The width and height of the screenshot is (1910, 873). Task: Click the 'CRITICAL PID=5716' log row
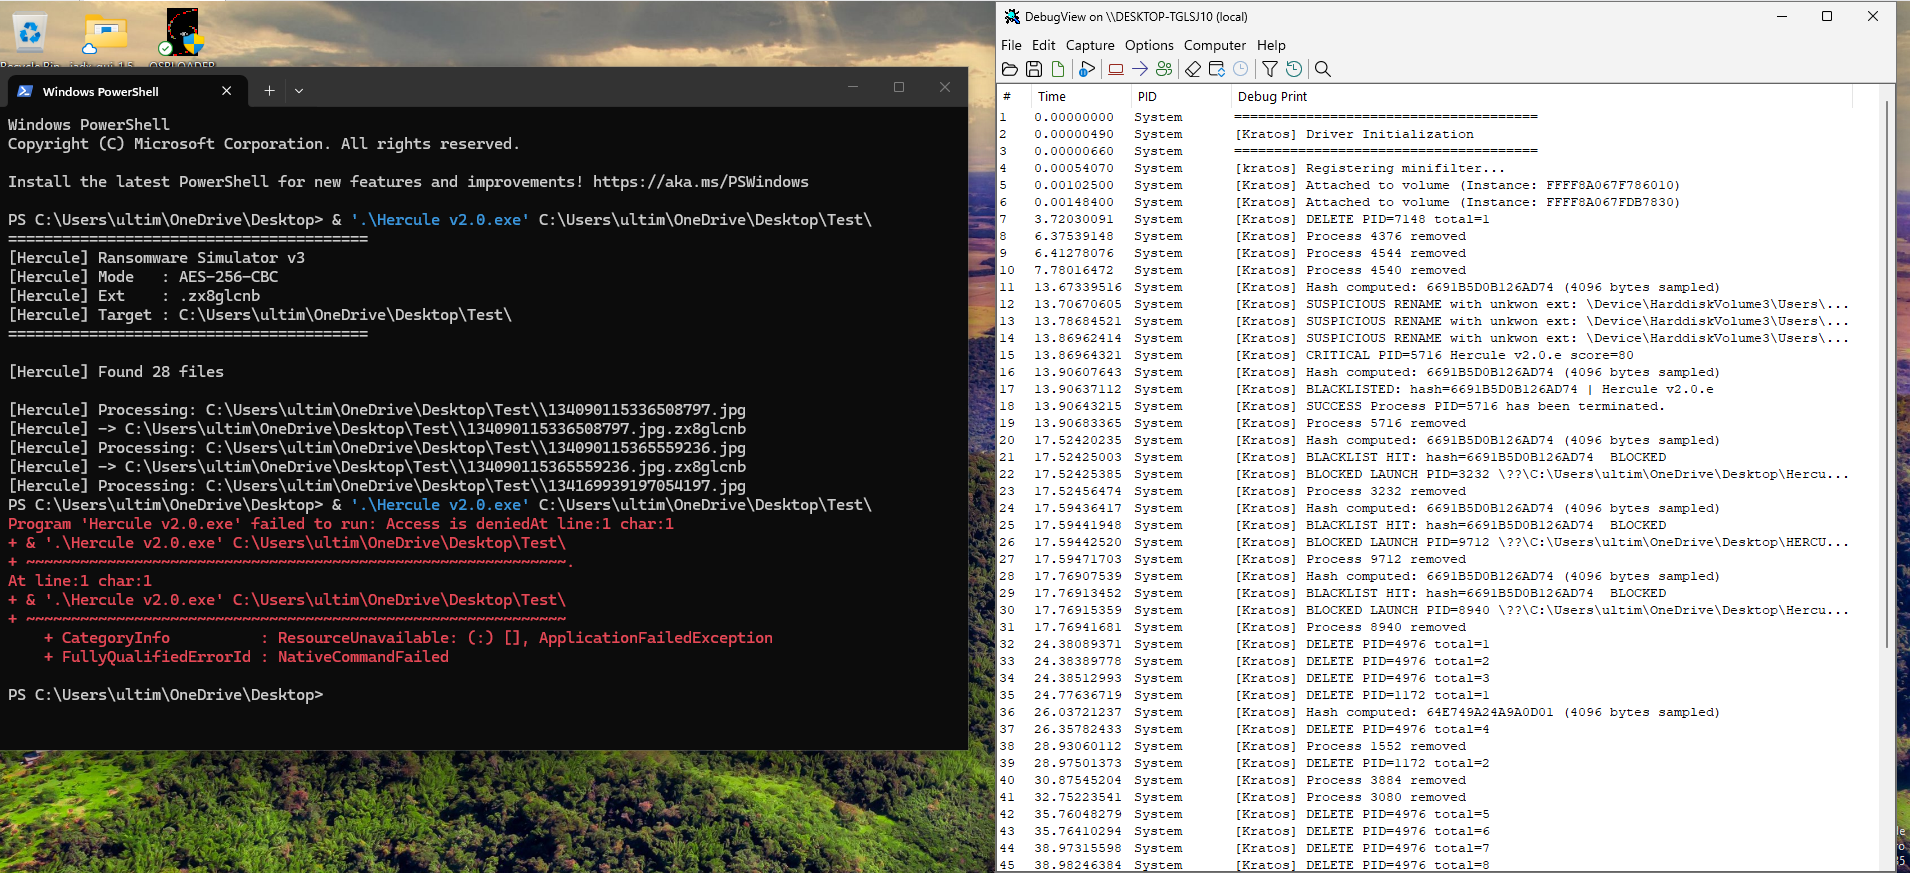coord(1440,355)
